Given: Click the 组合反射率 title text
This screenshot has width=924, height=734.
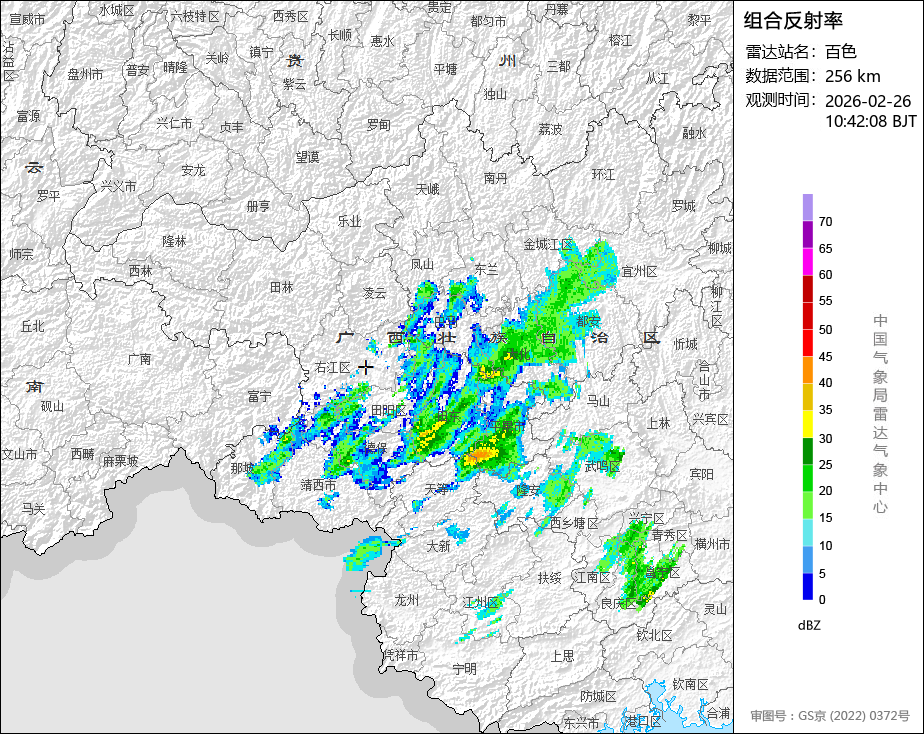Looking at the screenshot, I should [793, 21].
